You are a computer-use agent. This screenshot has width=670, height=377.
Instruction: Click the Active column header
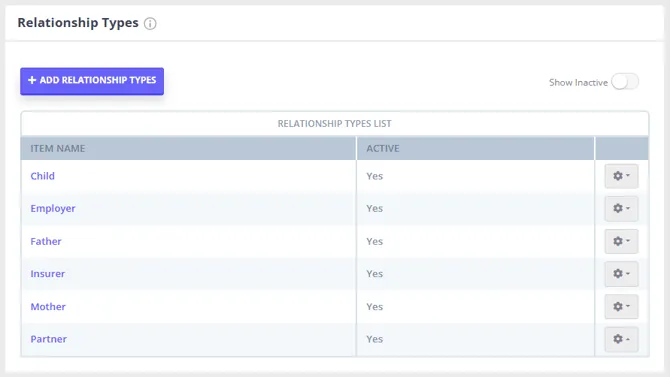tap(382, 148)
